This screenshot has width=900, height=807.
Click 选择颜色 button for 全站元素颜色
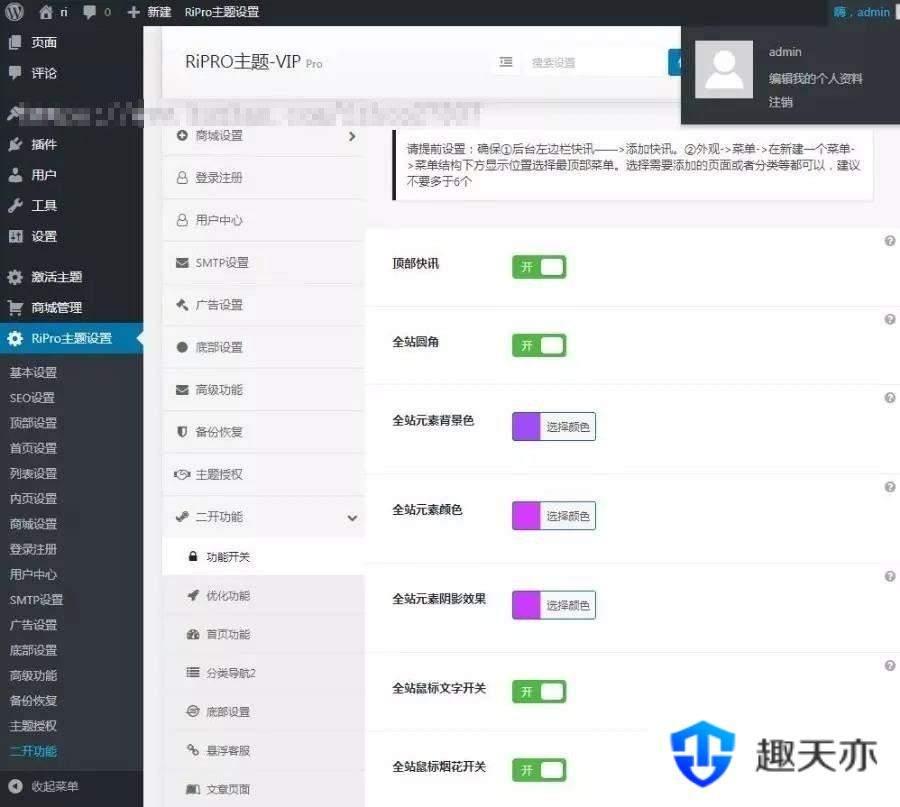coord(568,515)
